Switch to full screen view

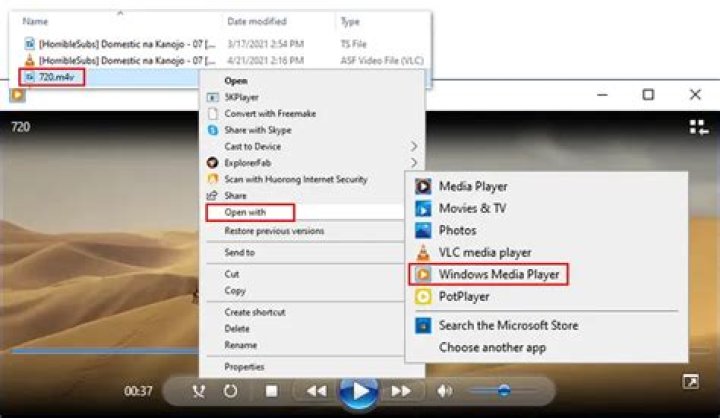690,382
